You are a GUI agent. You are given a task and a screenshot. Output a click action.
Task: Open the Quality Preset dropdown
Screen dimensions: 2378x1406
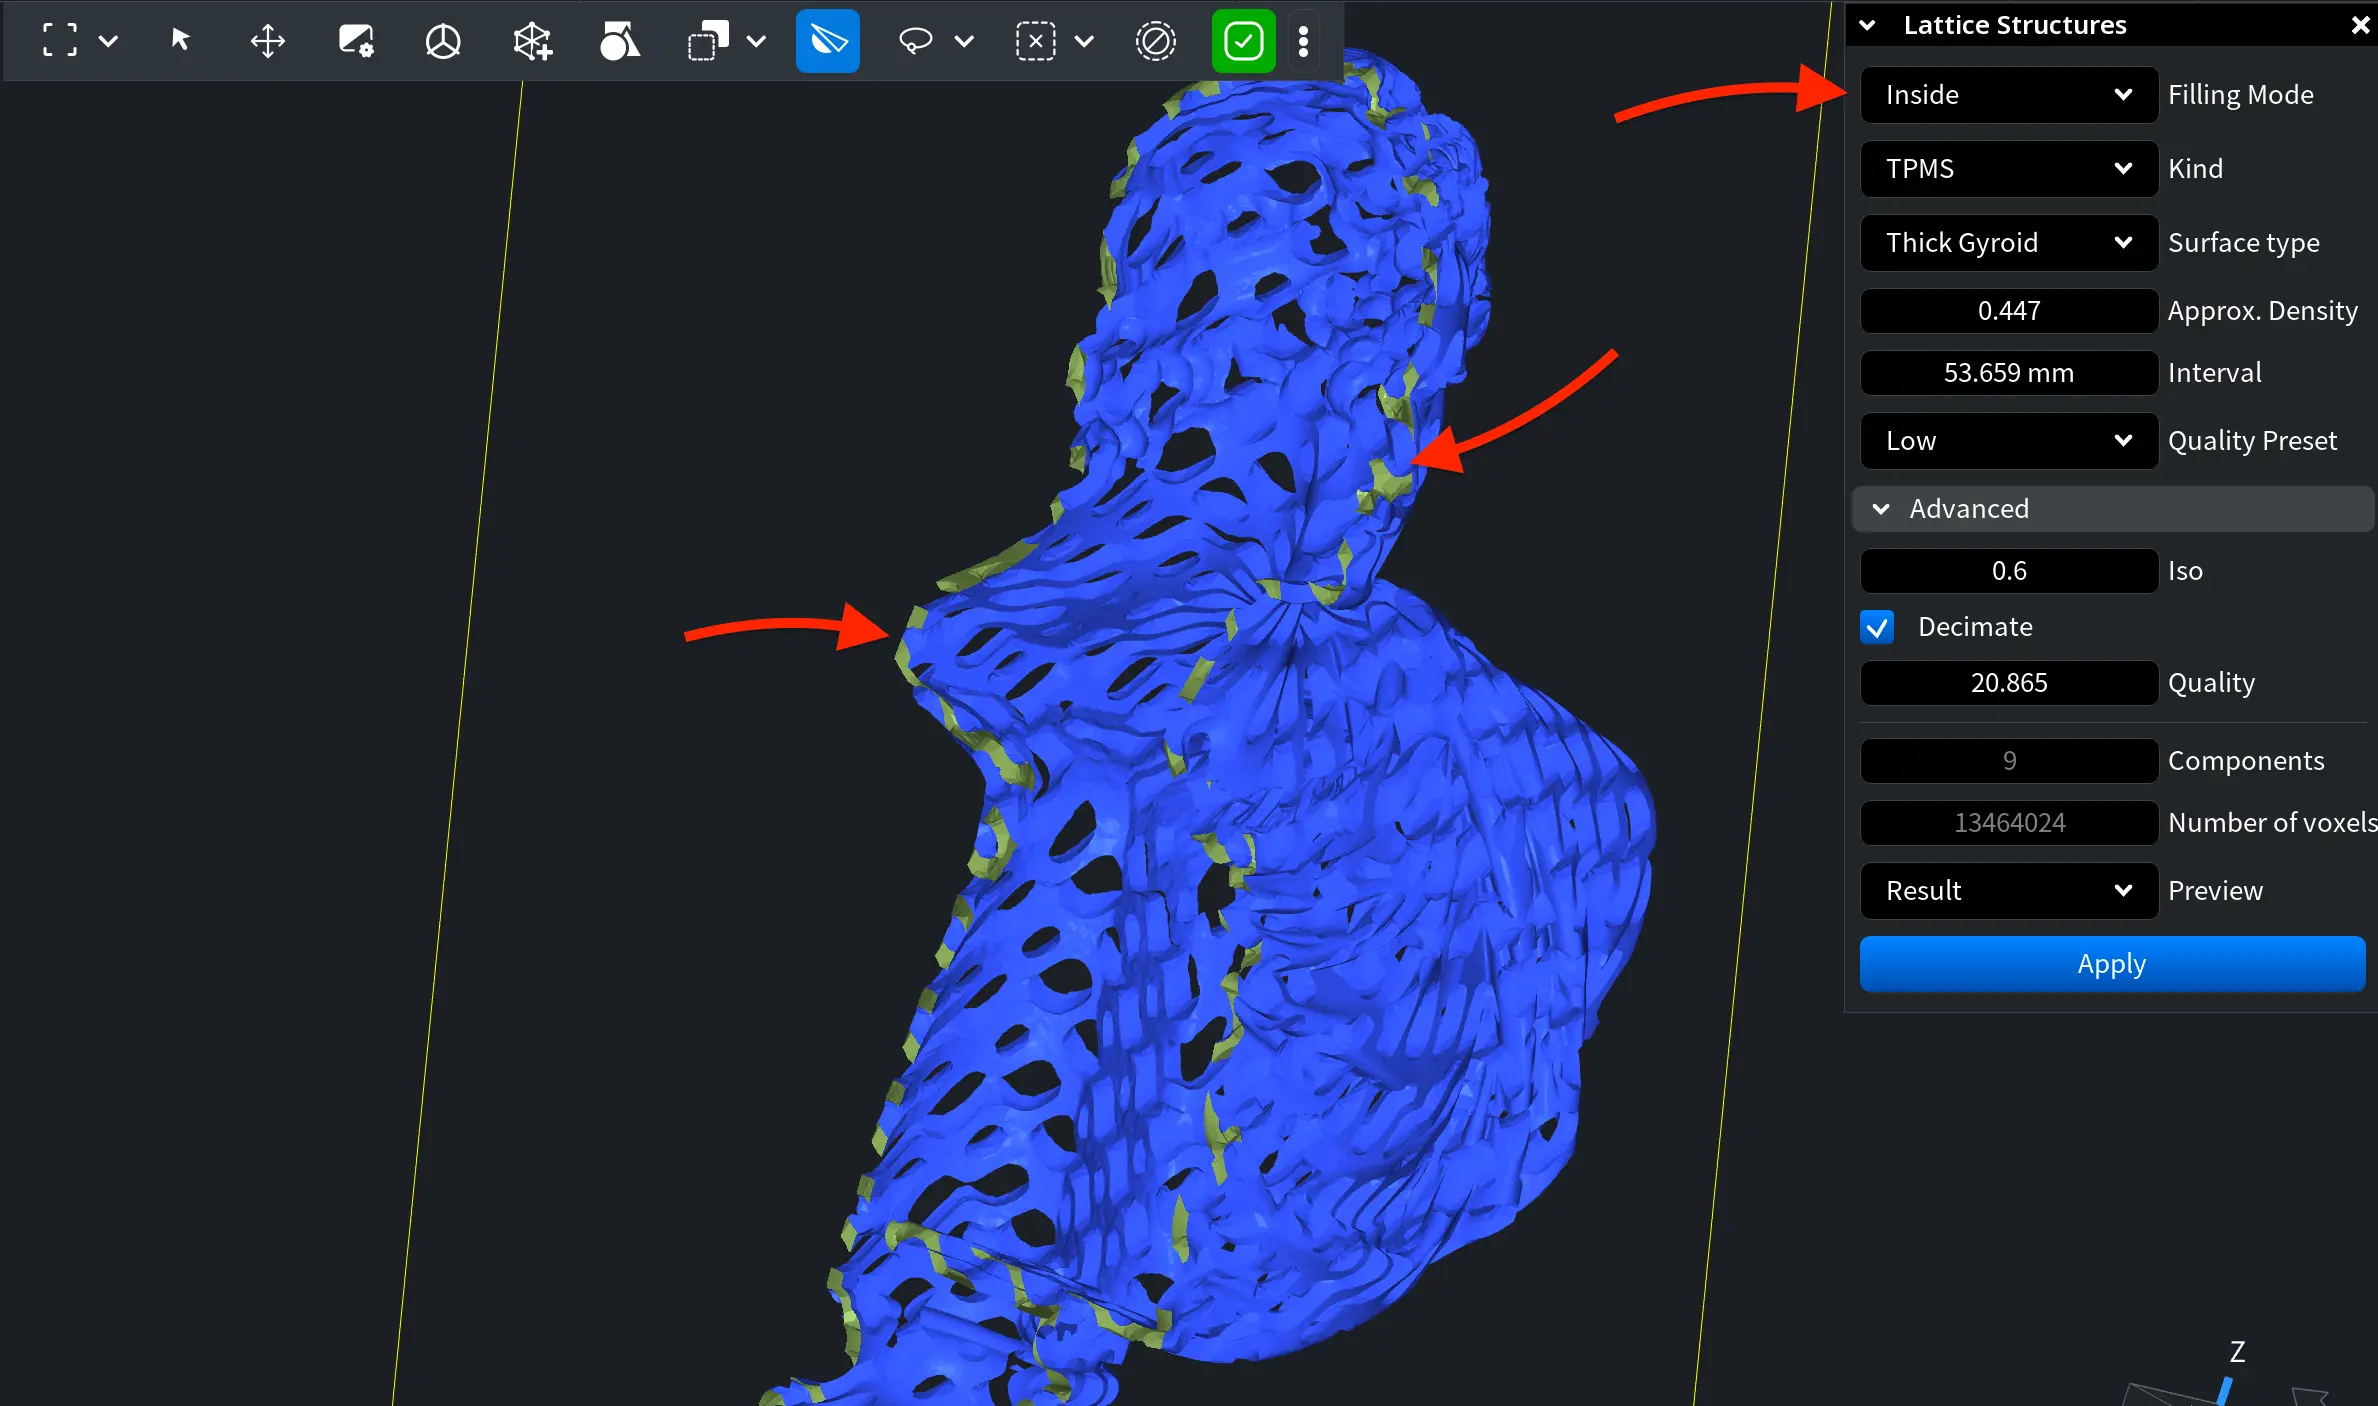pyautogui.click(x=2008, y=441)
